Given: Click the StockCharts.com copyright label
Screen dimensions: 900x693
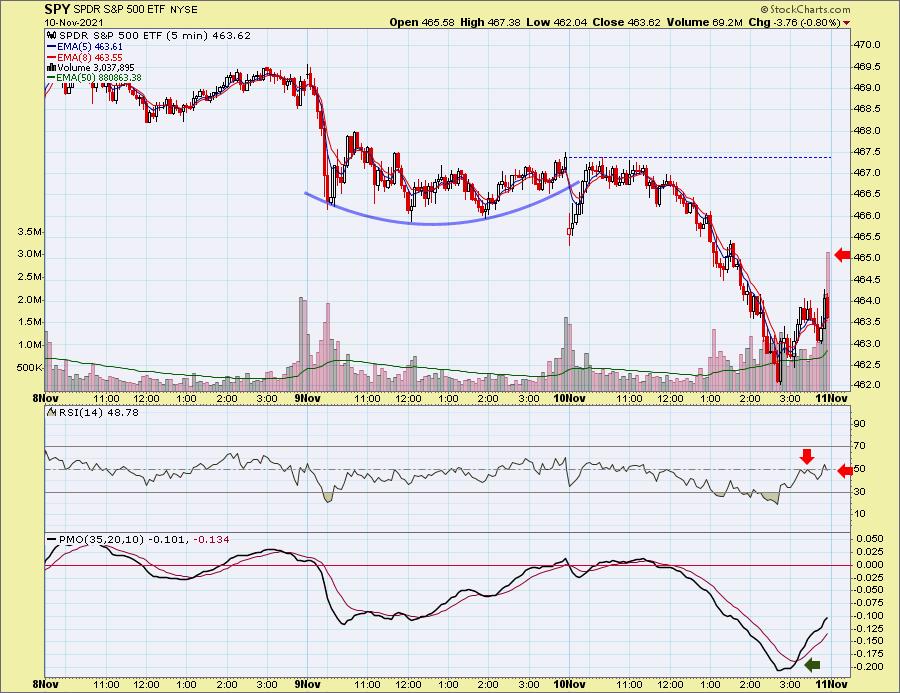Looking at the screenshot, I should point(805,9).
